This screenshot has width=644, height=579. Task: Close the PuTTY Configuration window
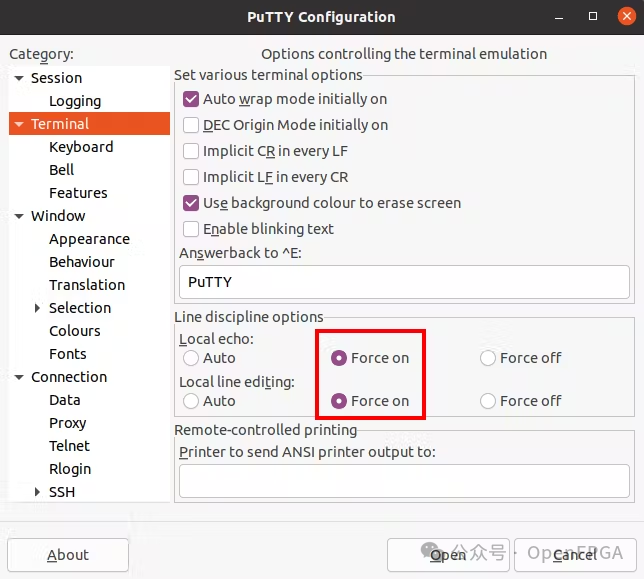(x=627, y=16)
